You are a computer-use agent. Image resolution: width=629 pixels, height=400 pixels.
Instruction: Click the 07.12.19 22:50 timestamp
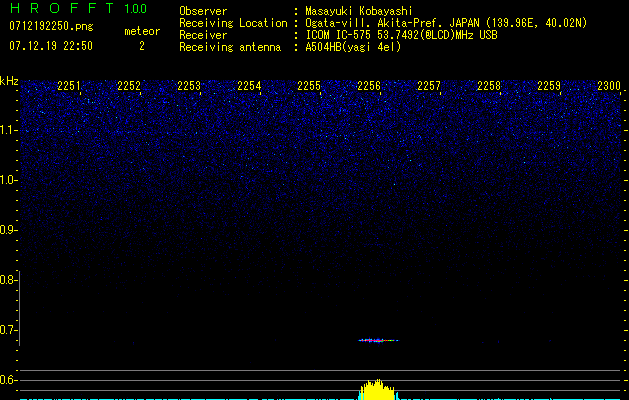tap(50, 46)
